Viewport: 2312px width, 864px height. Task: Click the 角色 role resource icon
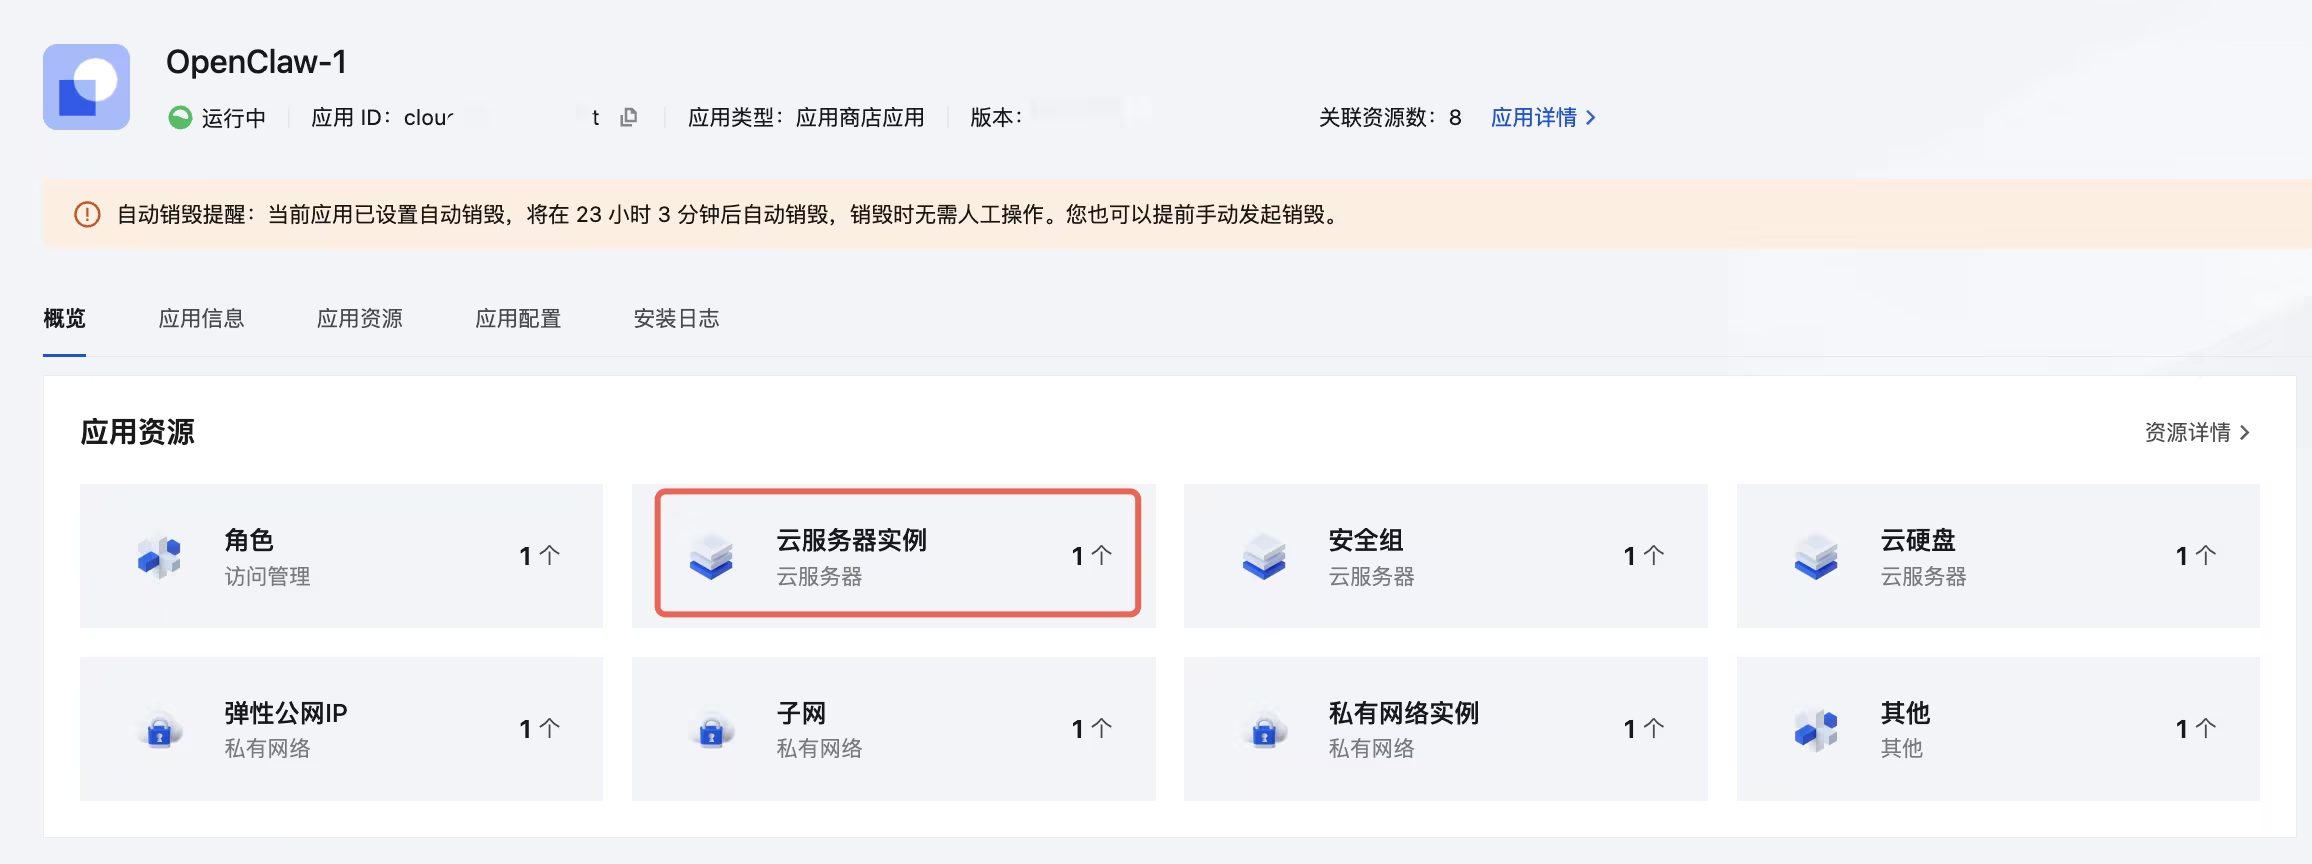(x=160, y=556)
